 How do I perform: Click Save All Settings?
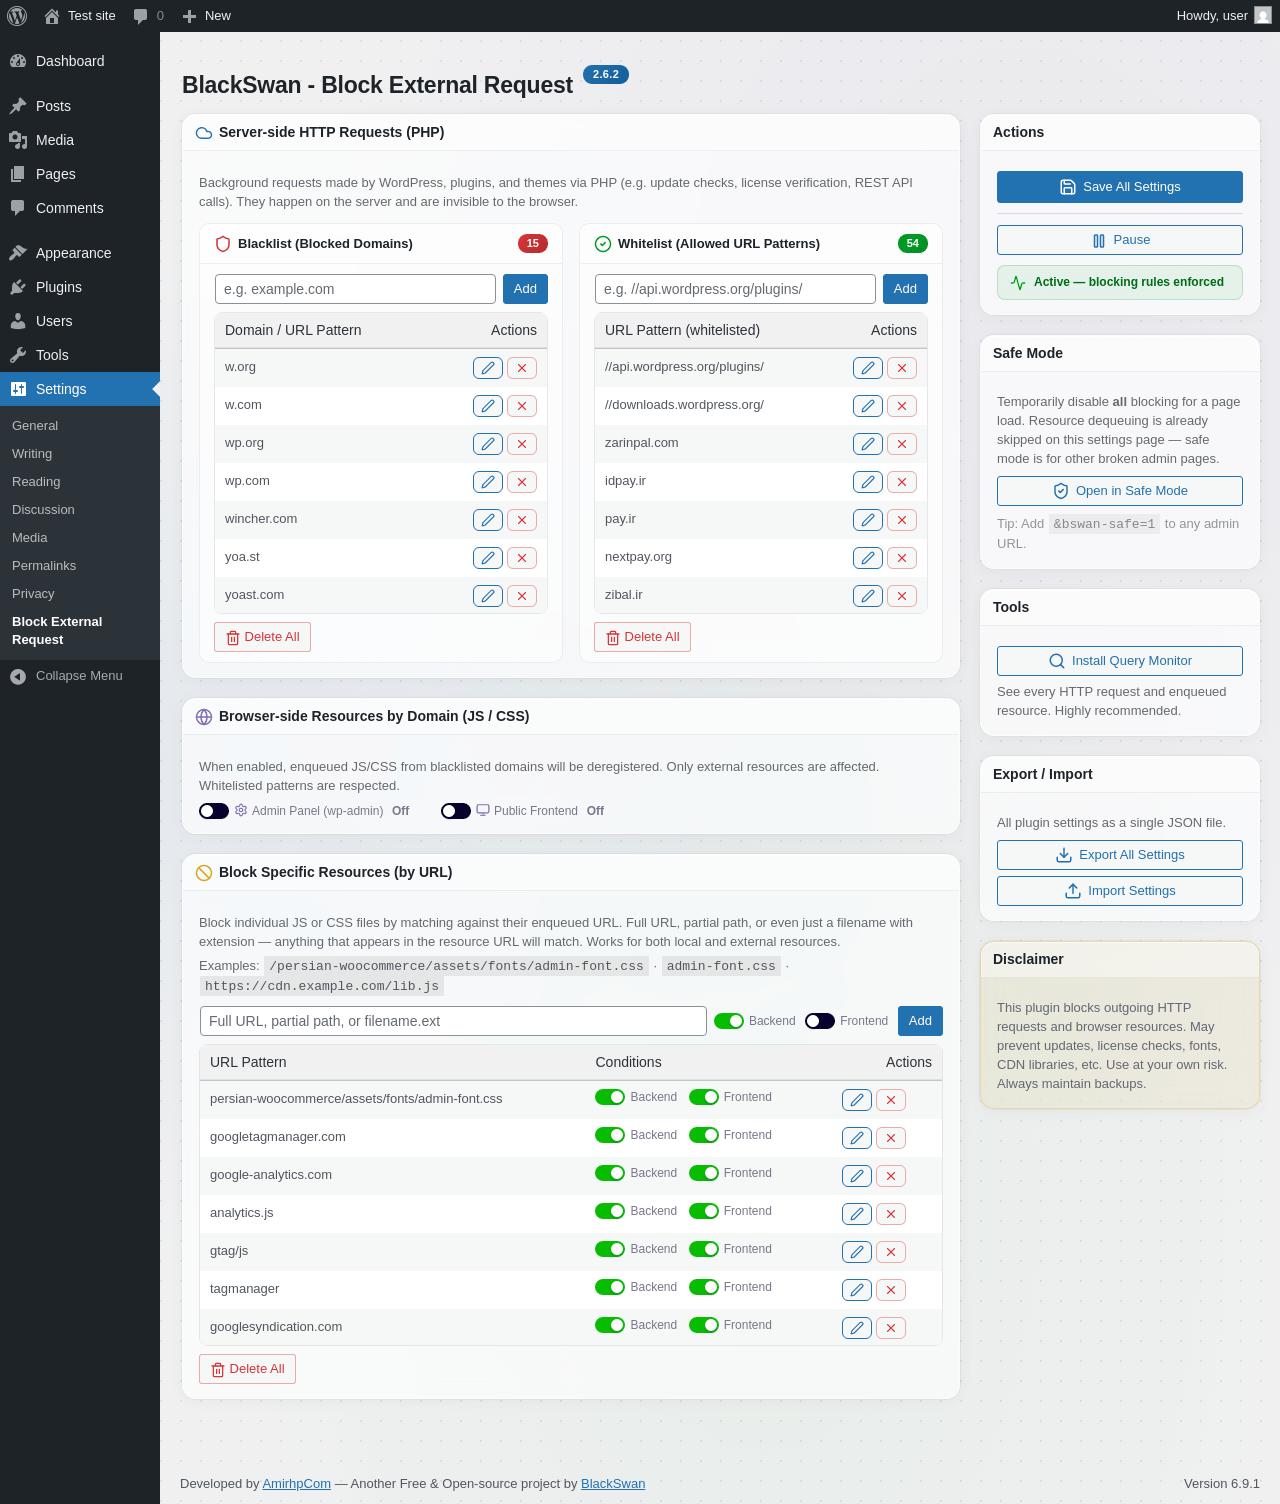(x=1120, y=187)
